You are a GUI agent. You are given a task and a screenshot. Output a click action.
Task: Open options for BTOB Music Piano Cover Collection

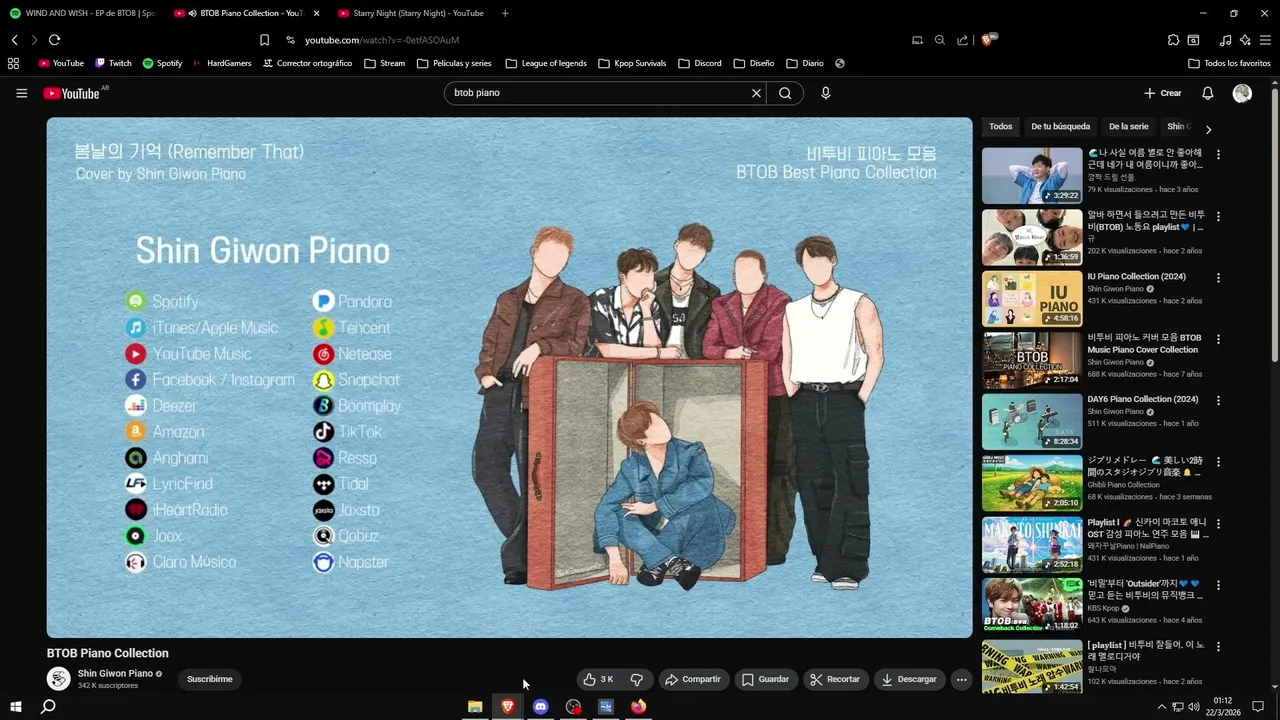pos(1218,339)
